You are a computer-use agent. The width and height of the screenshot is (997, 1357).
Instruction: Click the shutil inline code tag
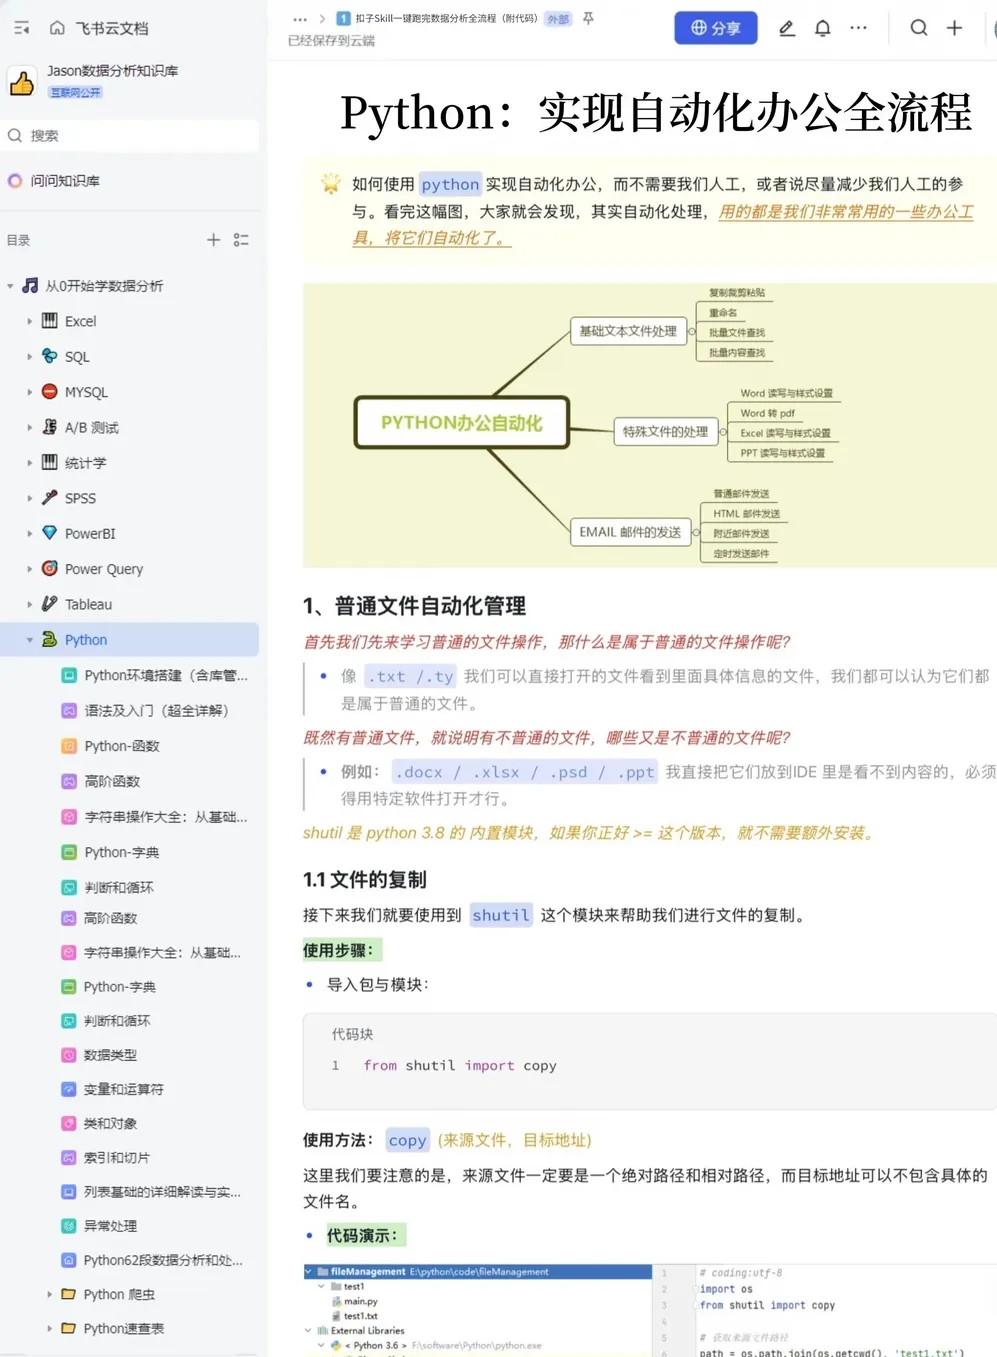click(x=501, y=915)
